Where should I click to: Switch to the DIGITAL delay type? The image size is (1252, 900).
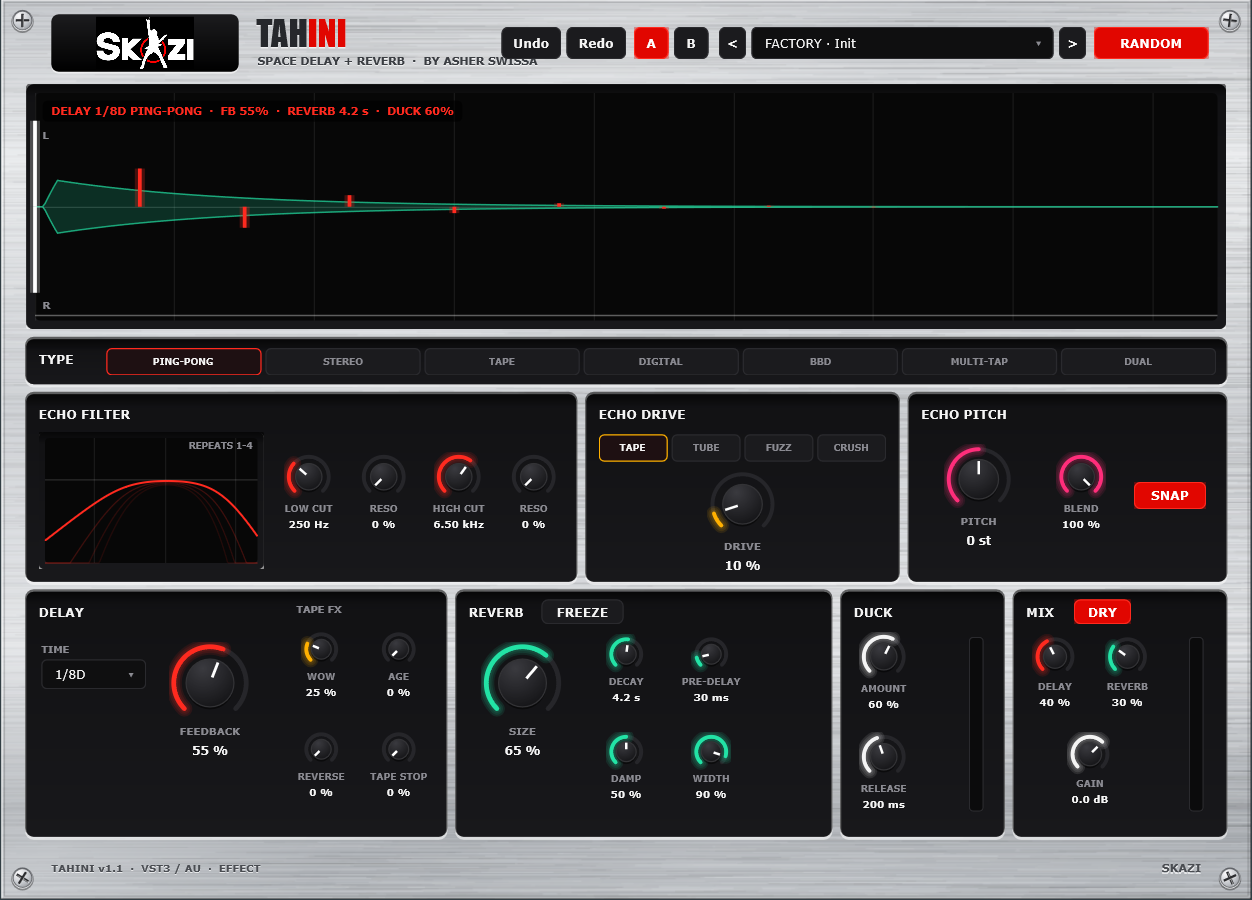tap(661, 361)
